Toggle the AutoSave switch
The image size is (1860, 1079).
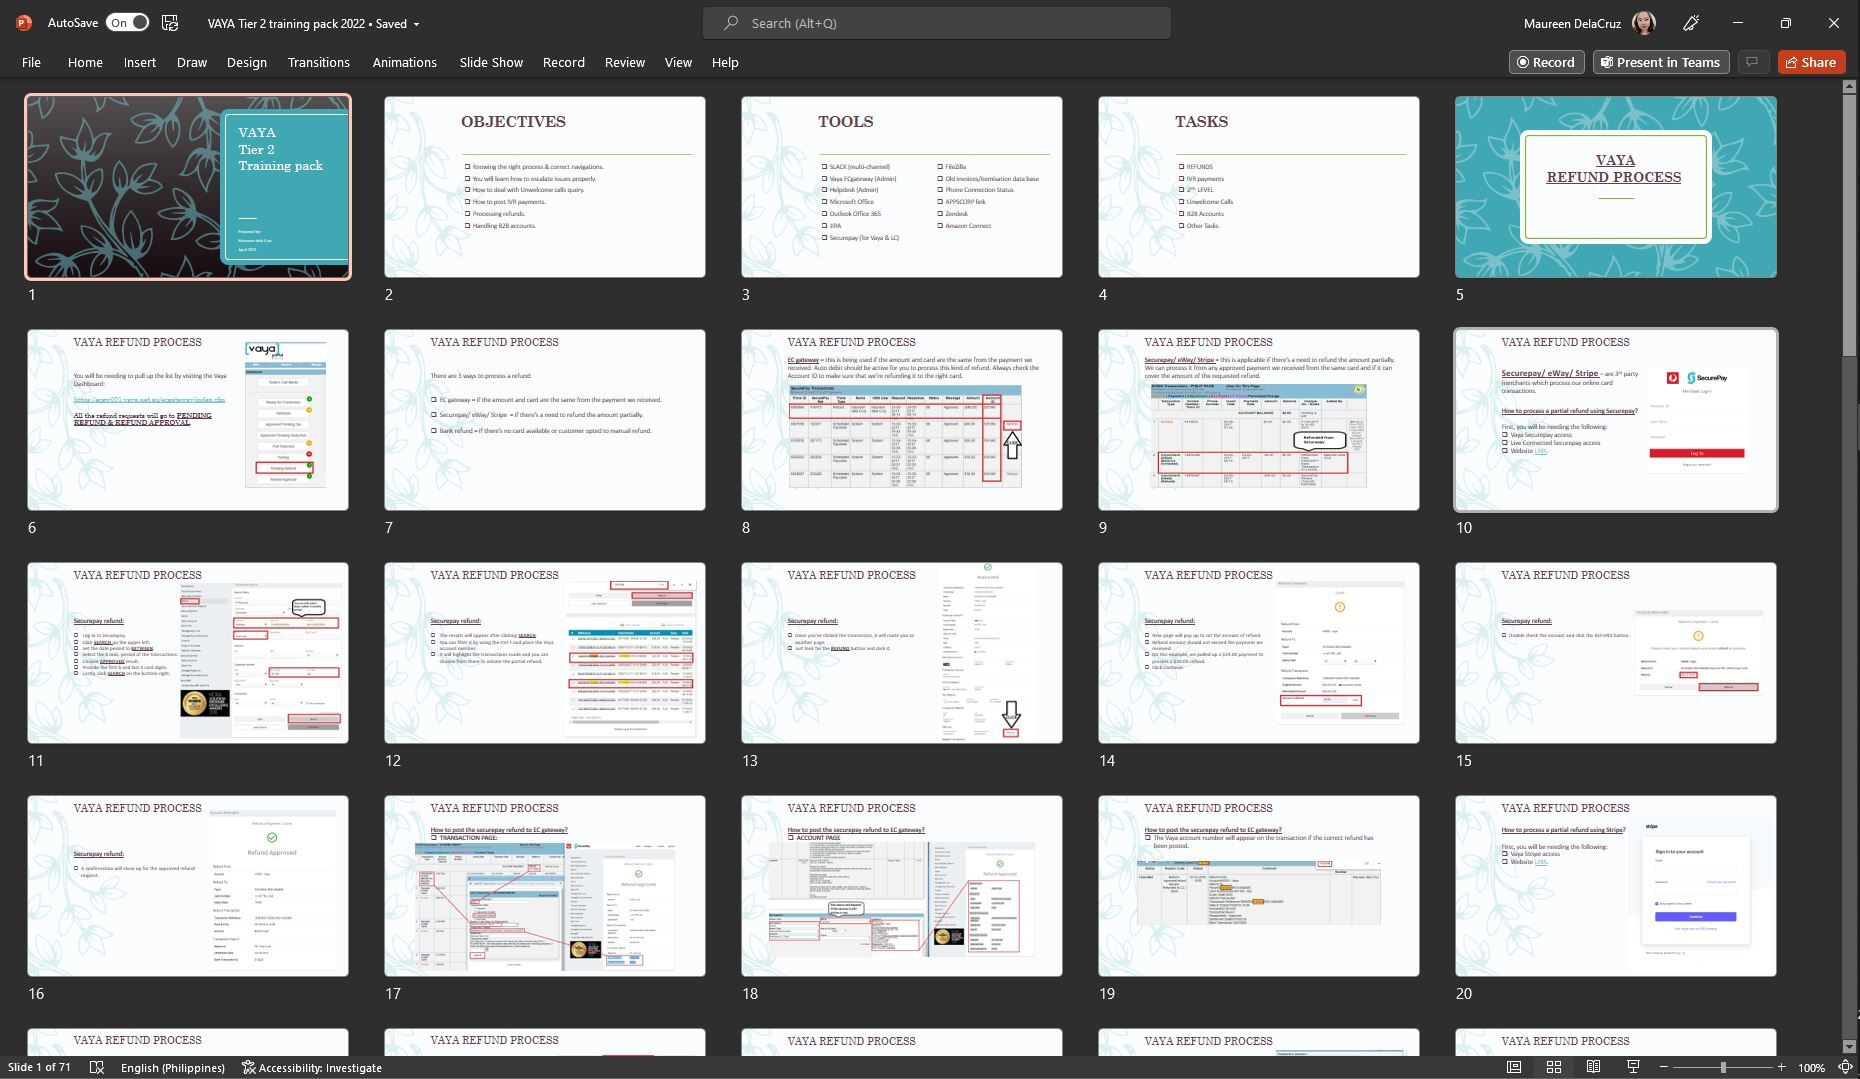coord(127,22)
